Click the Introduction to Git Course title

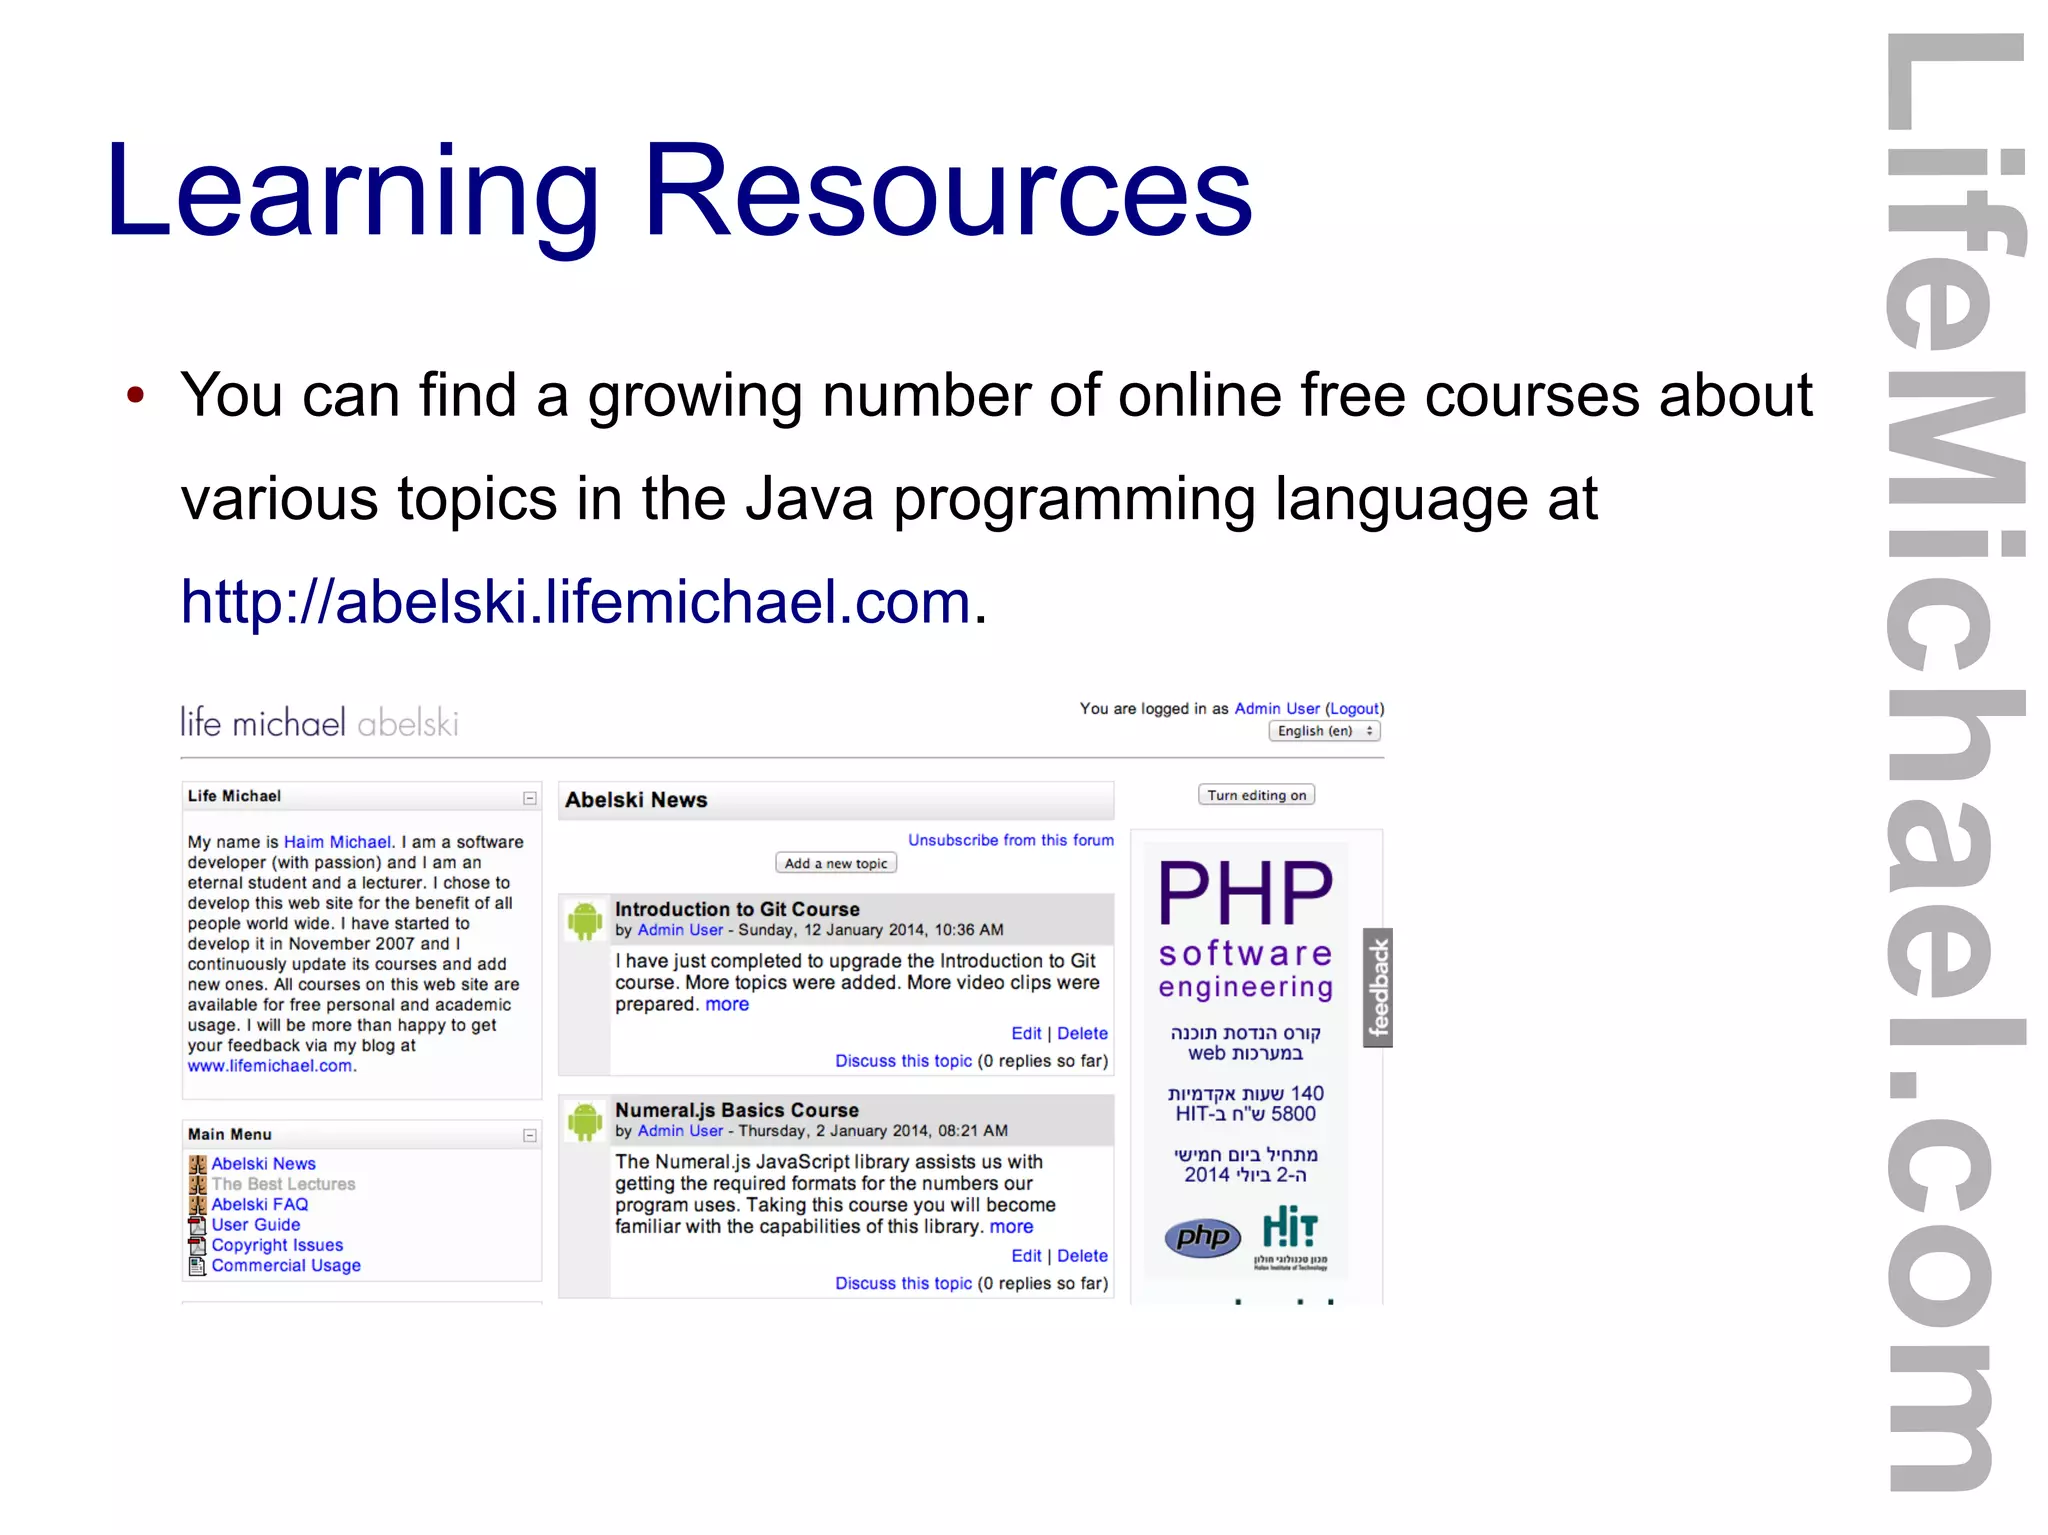[x=737, y=909]
